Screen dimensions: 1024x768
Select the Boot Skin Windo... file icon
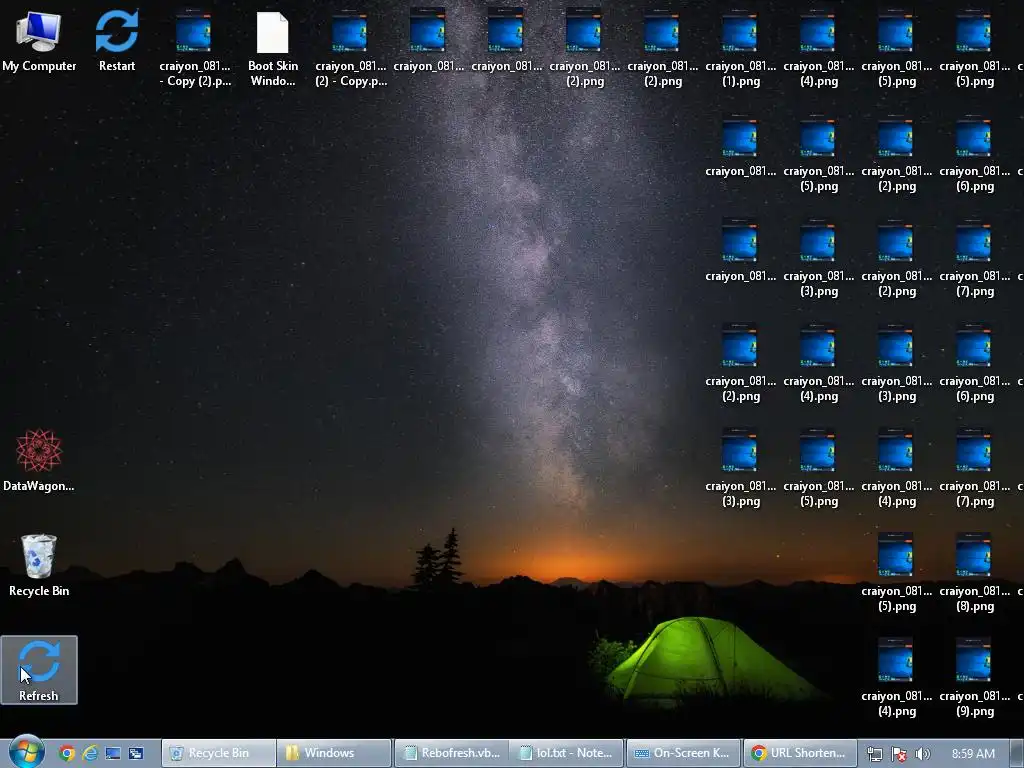coord(273,49)
